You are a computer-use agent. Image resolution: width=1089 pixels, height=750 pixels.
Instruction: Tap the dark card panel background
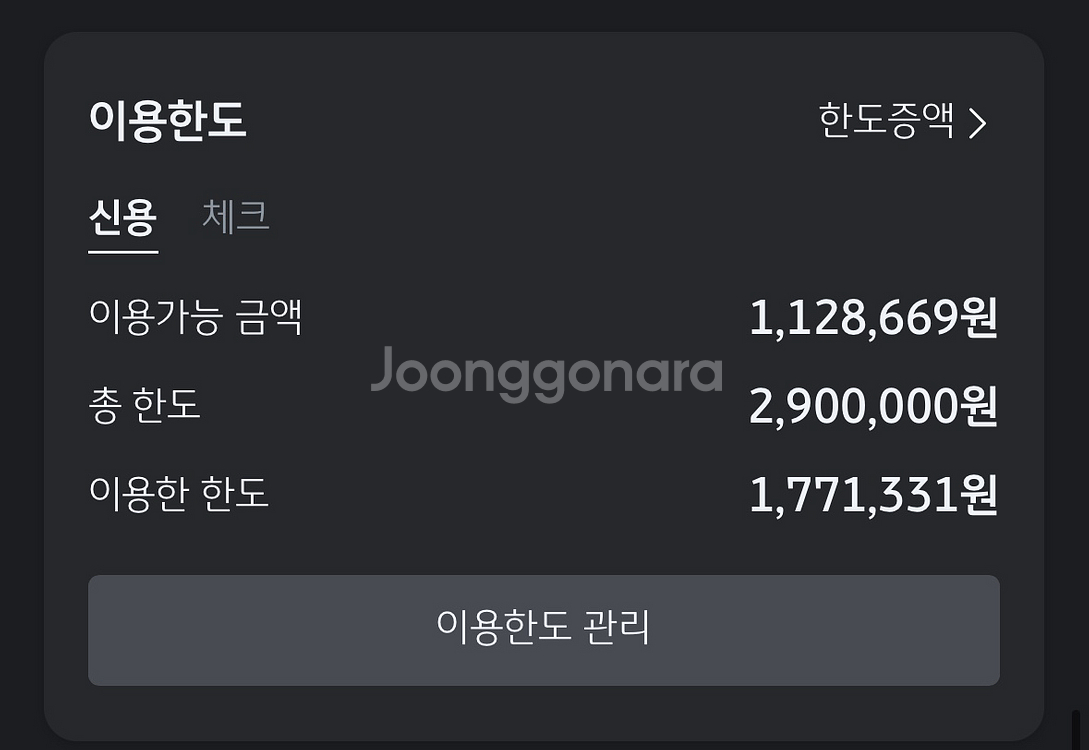click(x=546, y=550)
